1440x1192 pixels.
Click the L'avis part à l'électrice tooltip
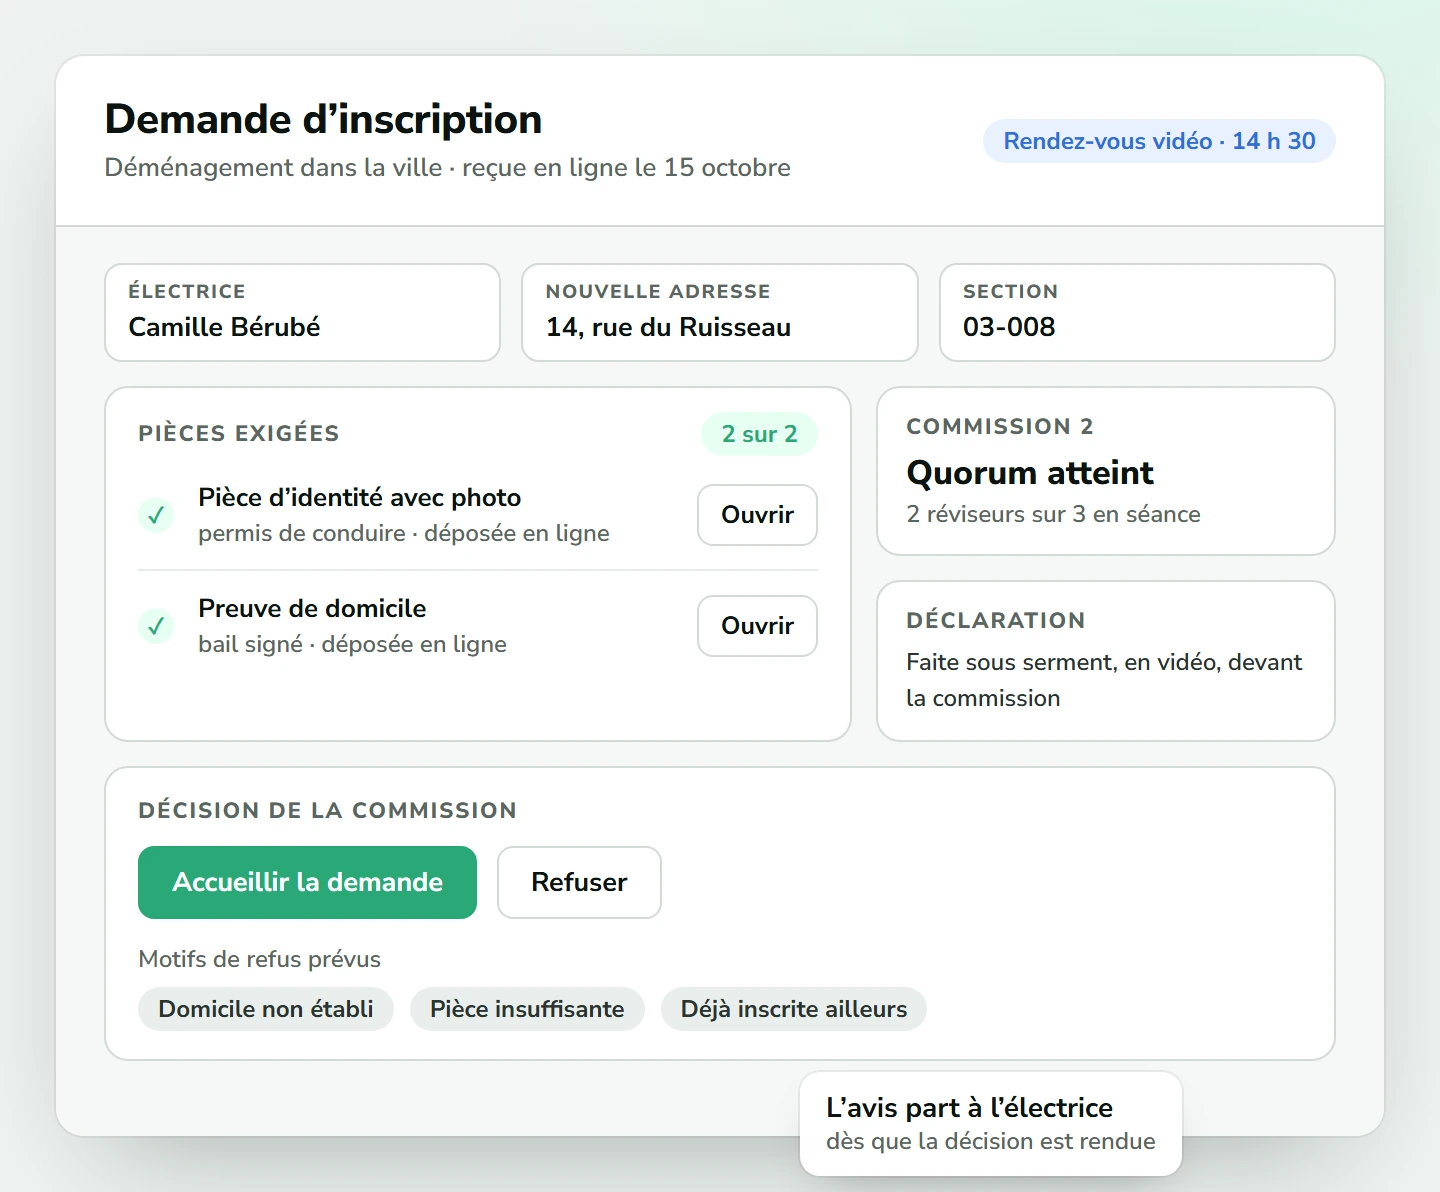point(991,1124)
